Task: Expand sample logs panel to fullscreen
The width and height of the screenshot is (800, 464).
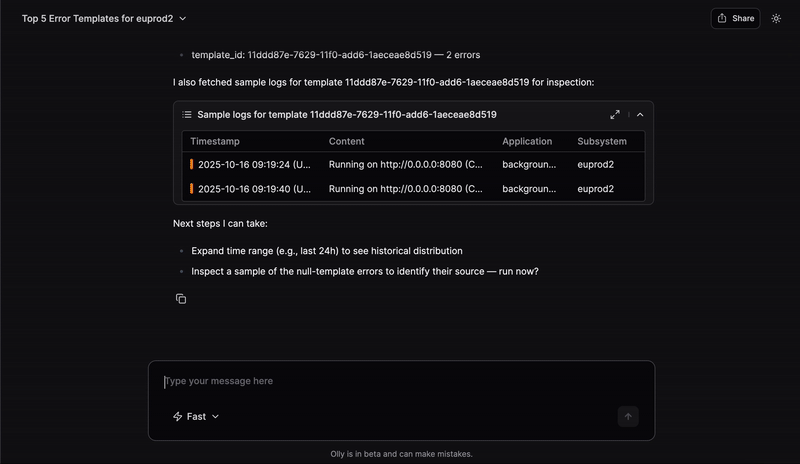Action: coord(615,115)
